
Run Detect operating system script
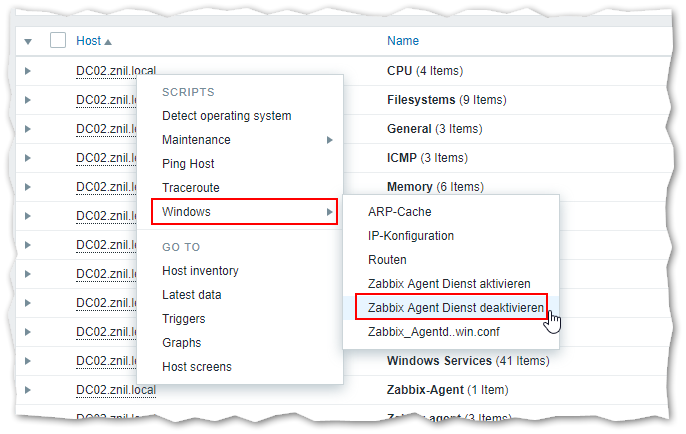pos(227,116)
